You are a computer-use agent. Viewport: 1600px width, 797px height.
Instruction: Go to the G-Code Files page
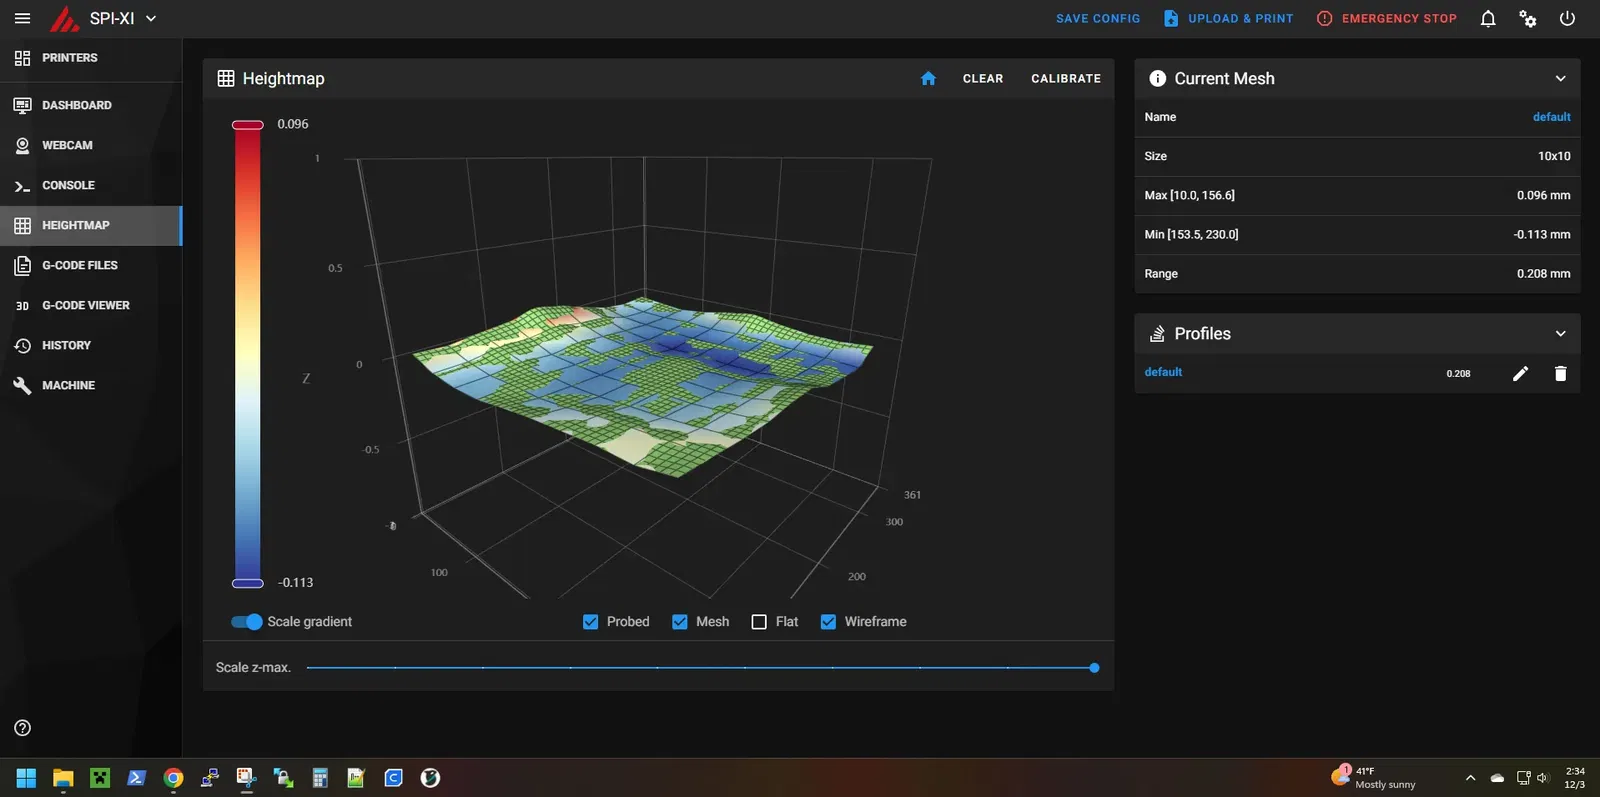click(x=79, y=265)
